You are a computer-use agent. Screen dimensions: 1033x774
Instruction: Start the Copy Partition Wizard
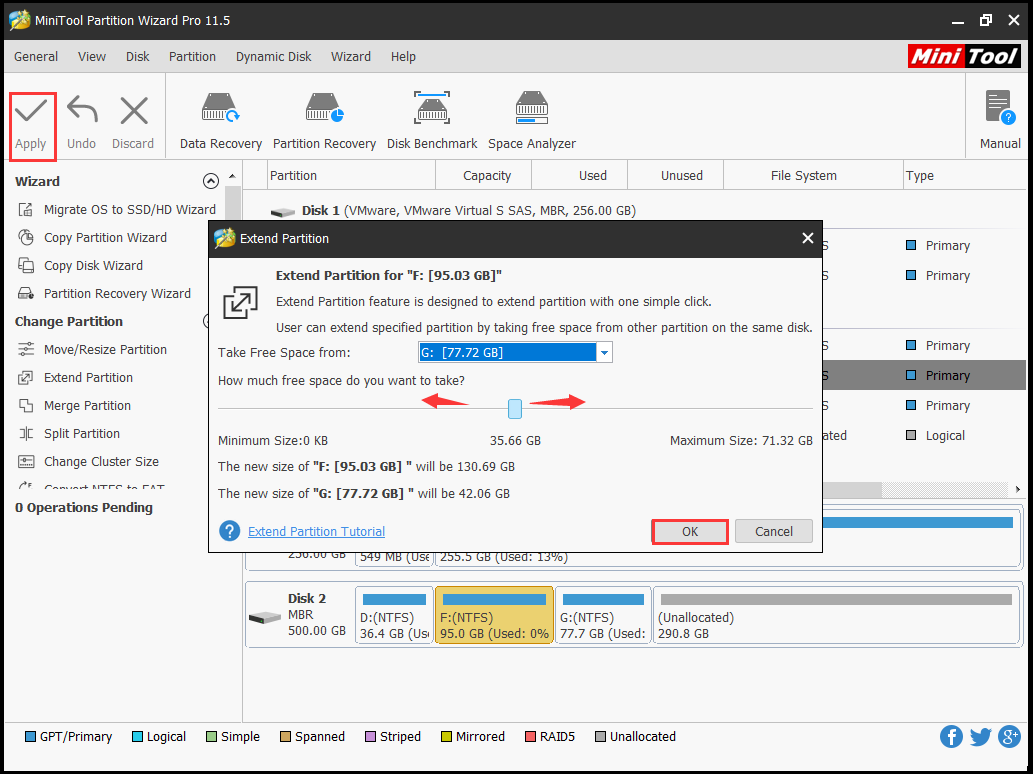[x=92, y=238]
